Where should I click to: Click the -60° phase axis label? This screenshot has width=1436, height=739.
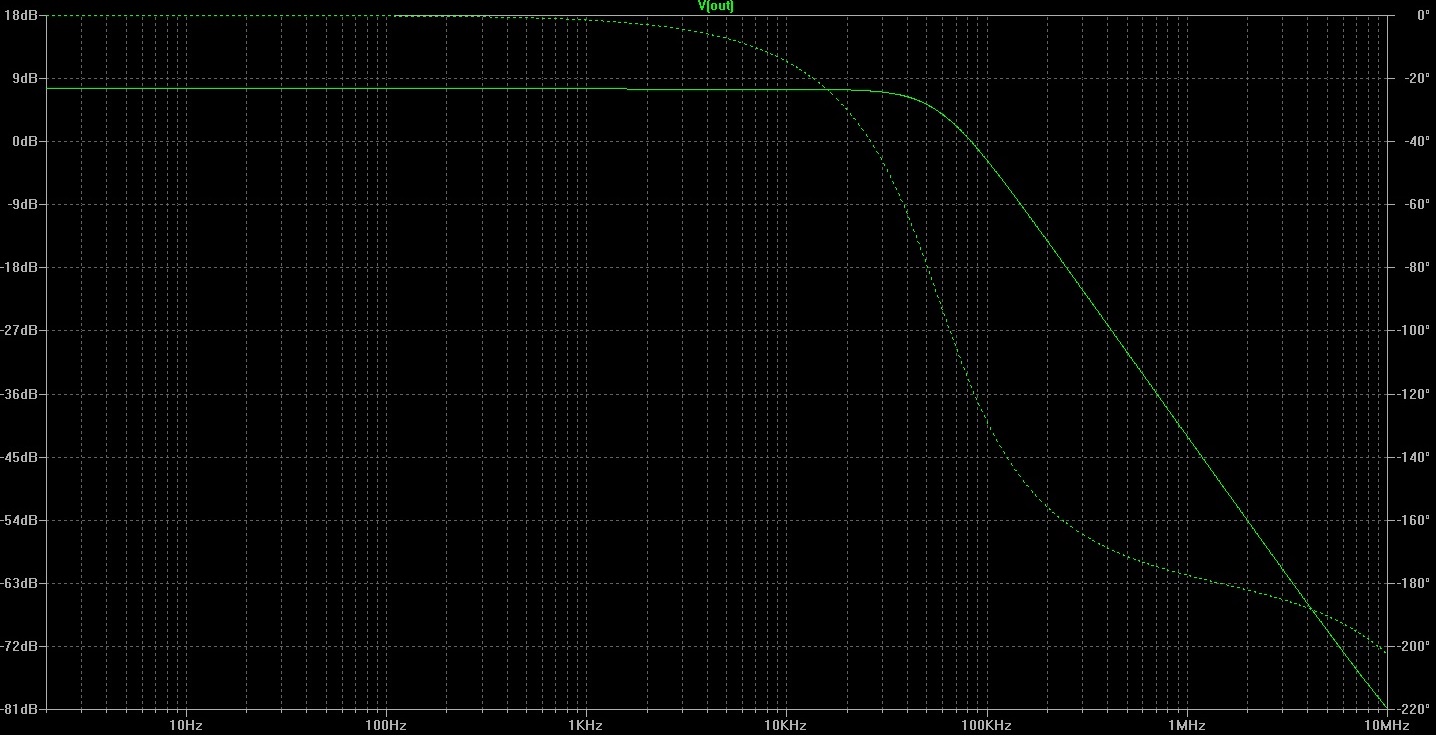[1416, 204]
